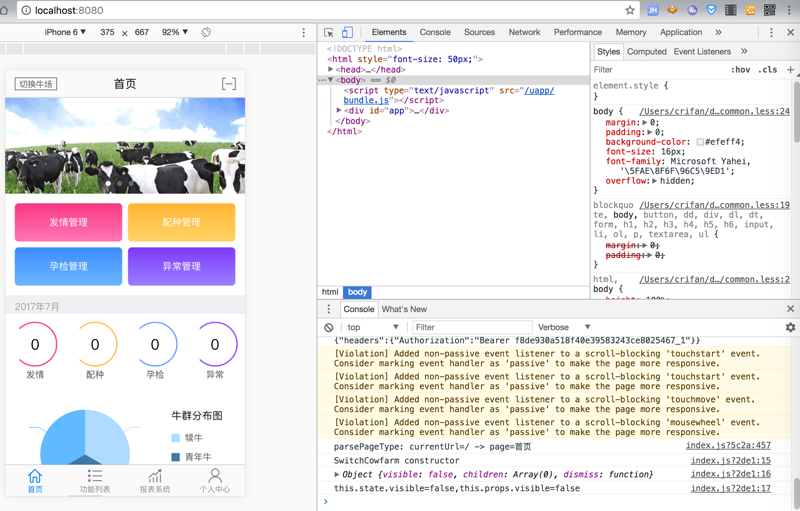Switch to Computed styles tab
800x511 pixels.
point(646,52)
